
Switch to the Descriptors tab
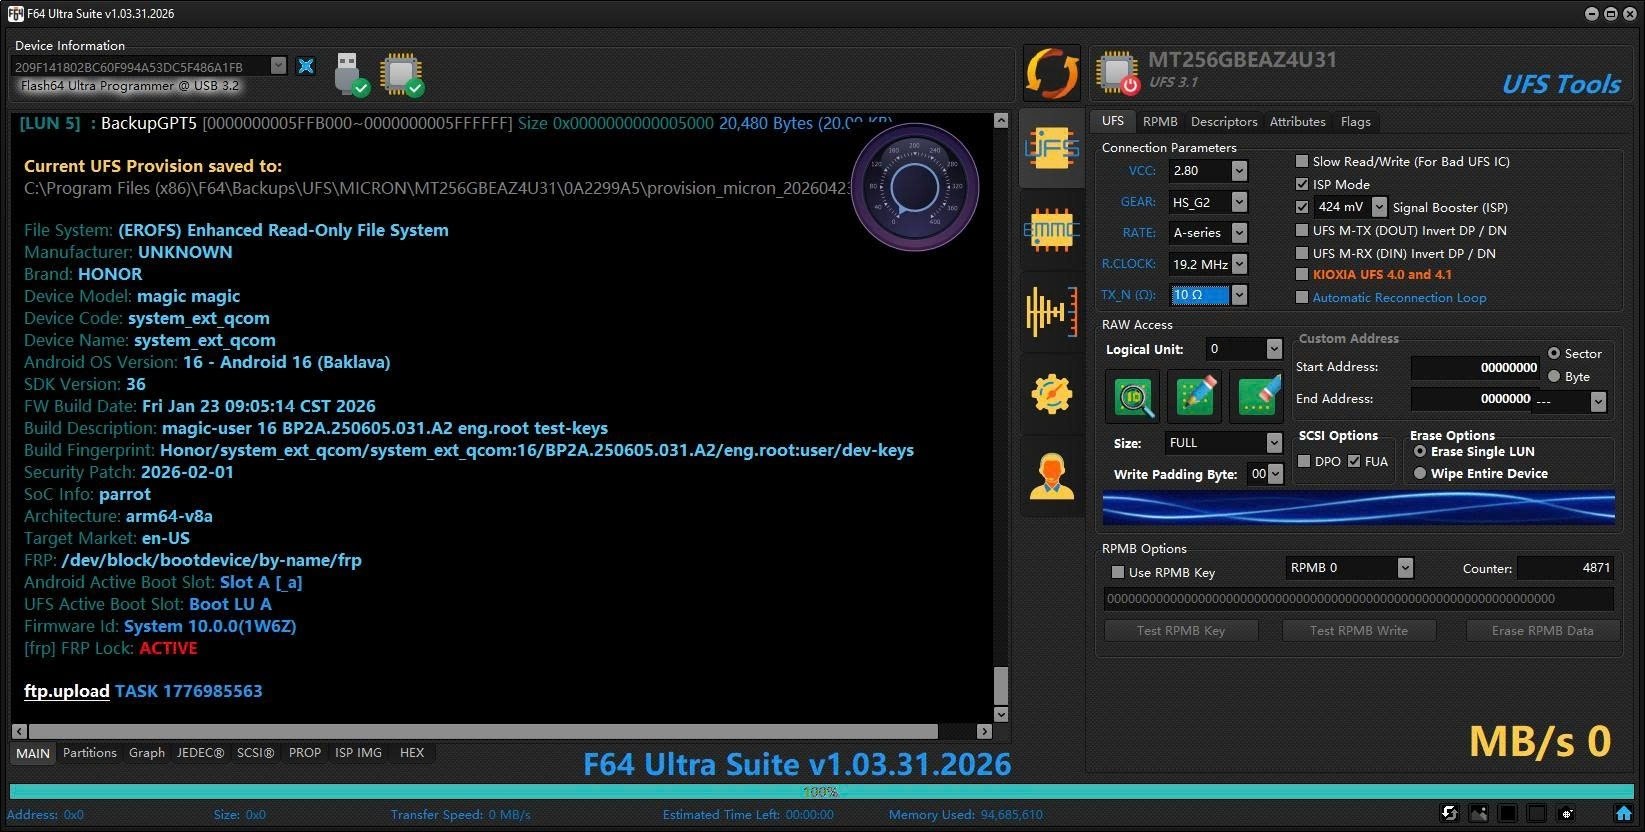pos(1224,122)
